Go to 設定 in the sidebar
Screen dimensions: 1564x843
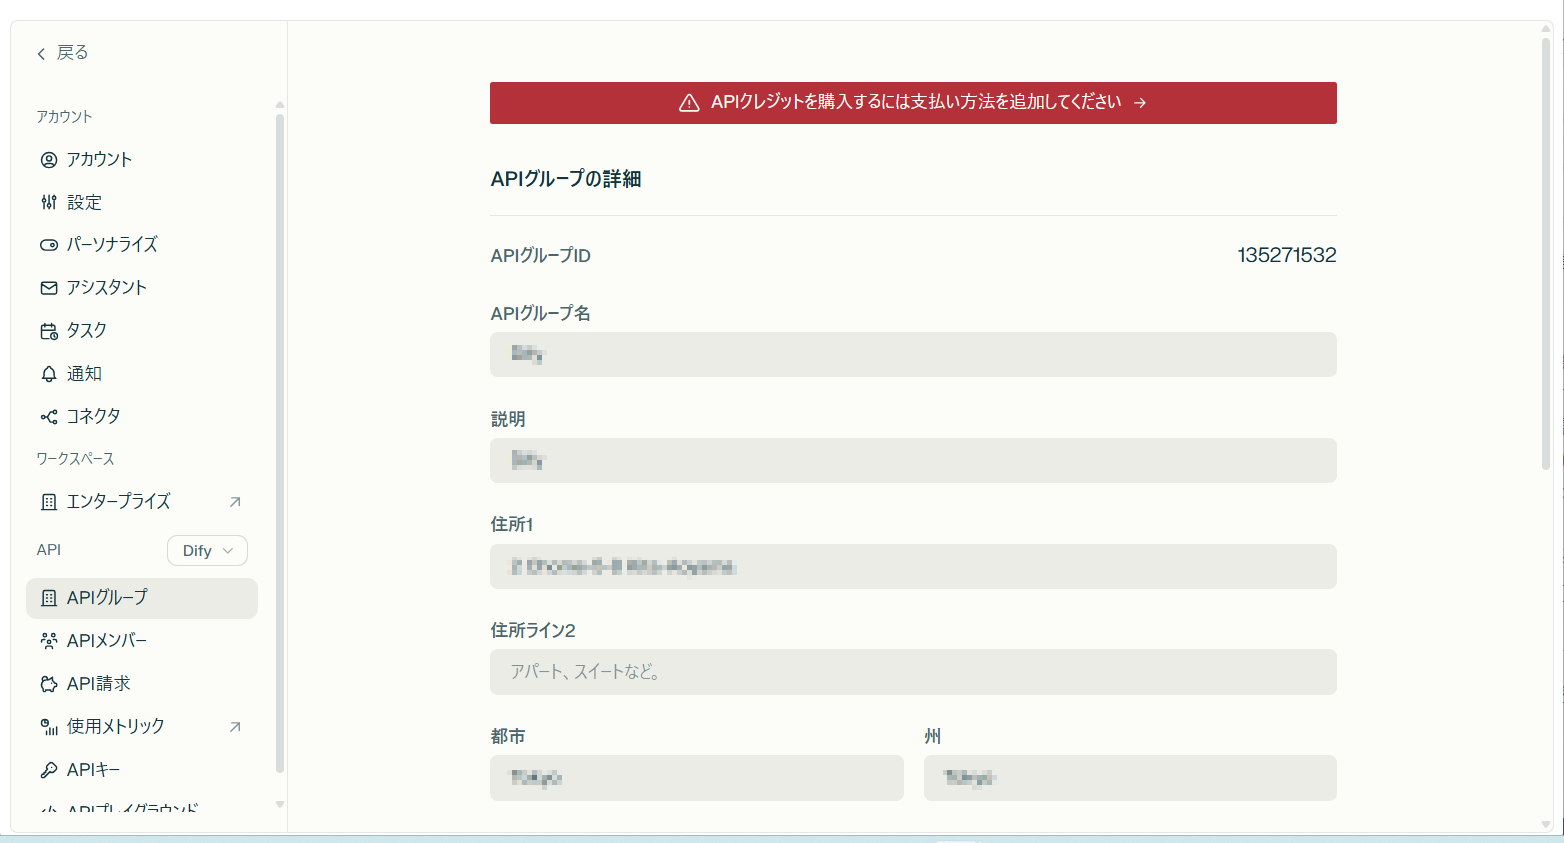coord(142,203)
